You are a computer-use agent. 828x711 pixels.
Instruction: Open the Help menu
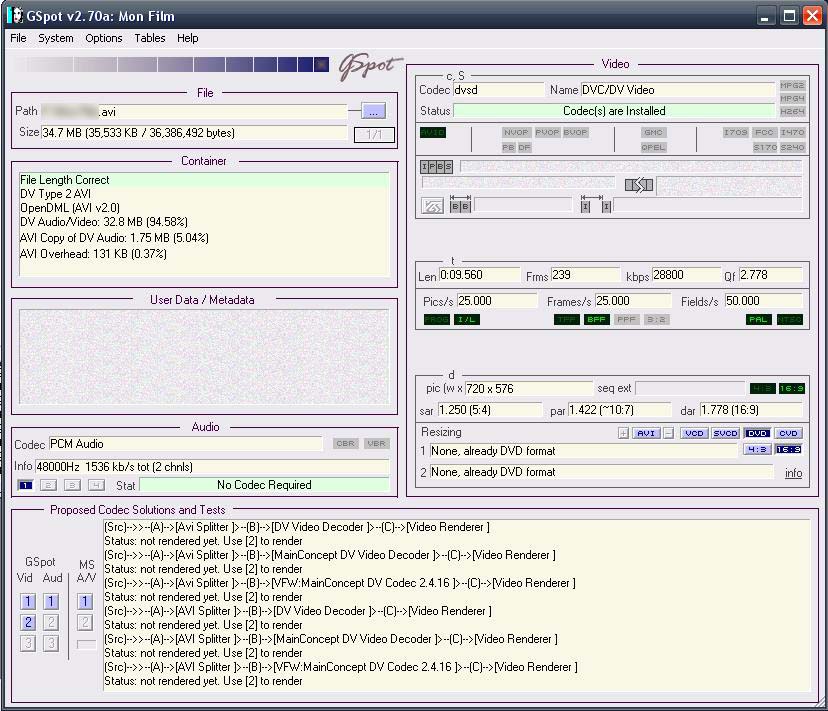pyautogui.click(x=187, y=38)
